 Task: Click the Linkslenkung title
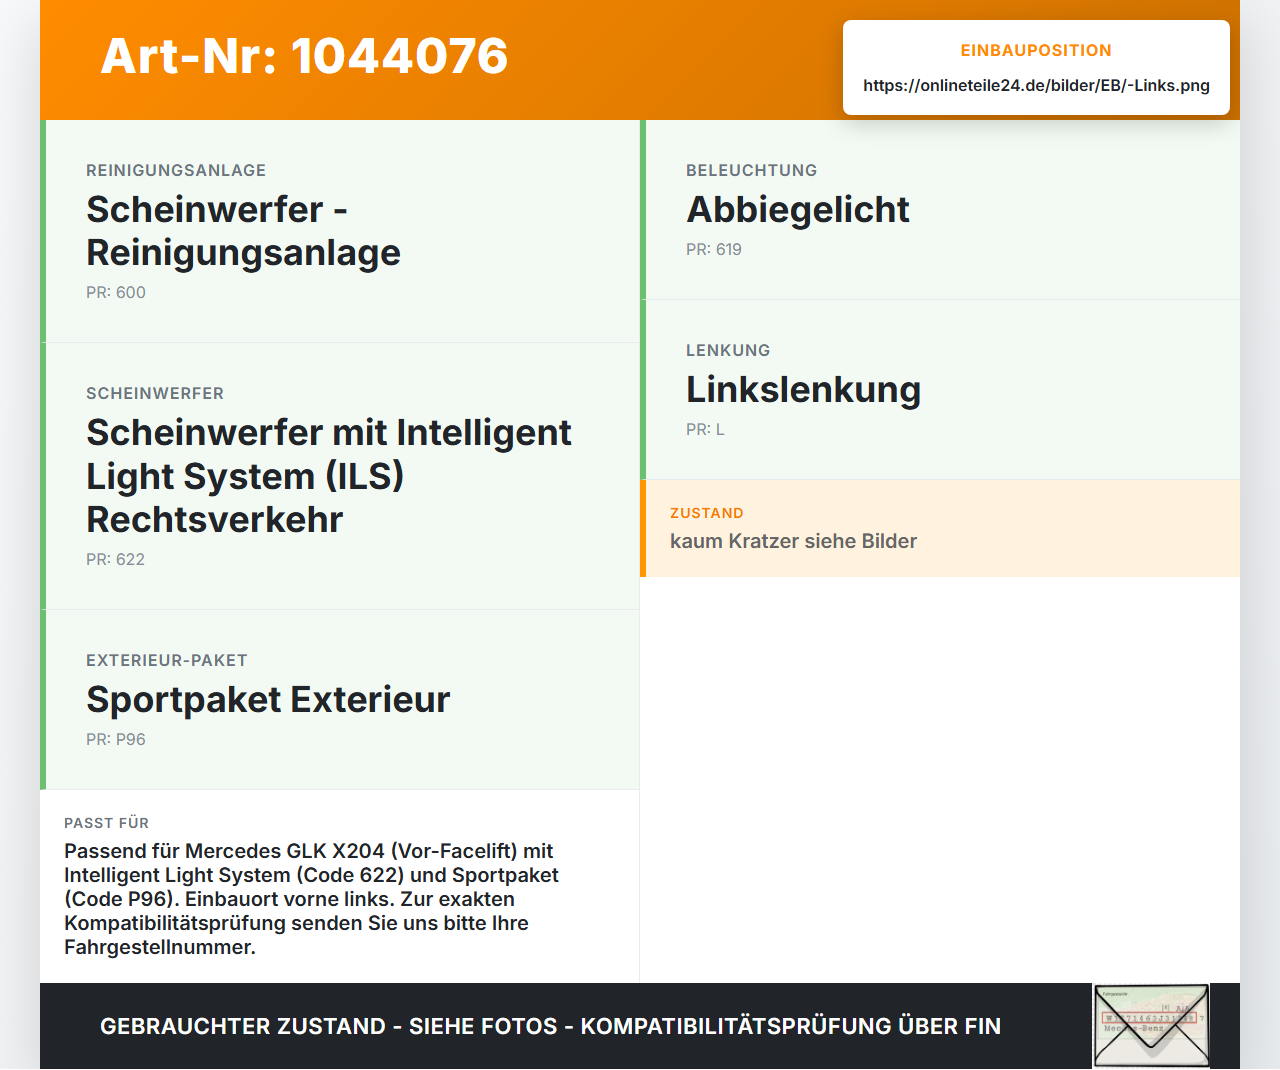coord(803,389)
